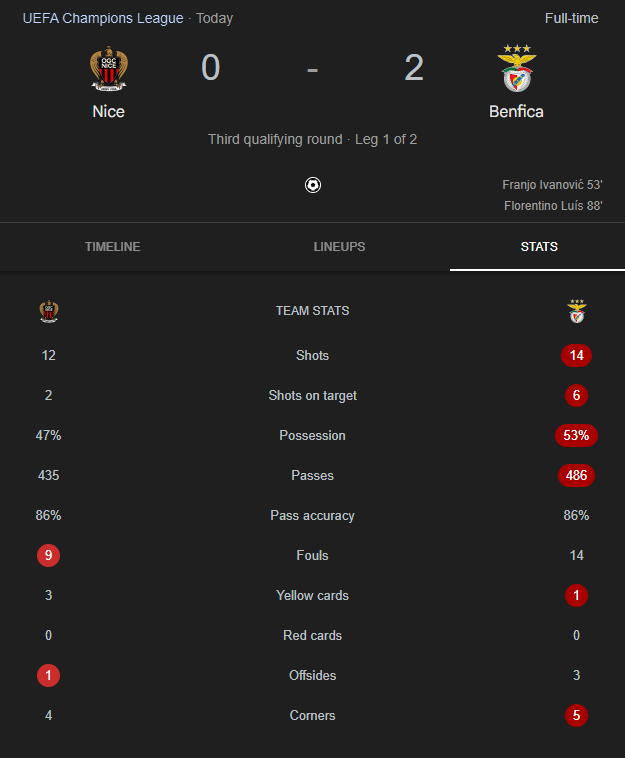
Task: Click Benfica's red 5 corners badge
Action: pyautogui.click(x=576, y=715)
